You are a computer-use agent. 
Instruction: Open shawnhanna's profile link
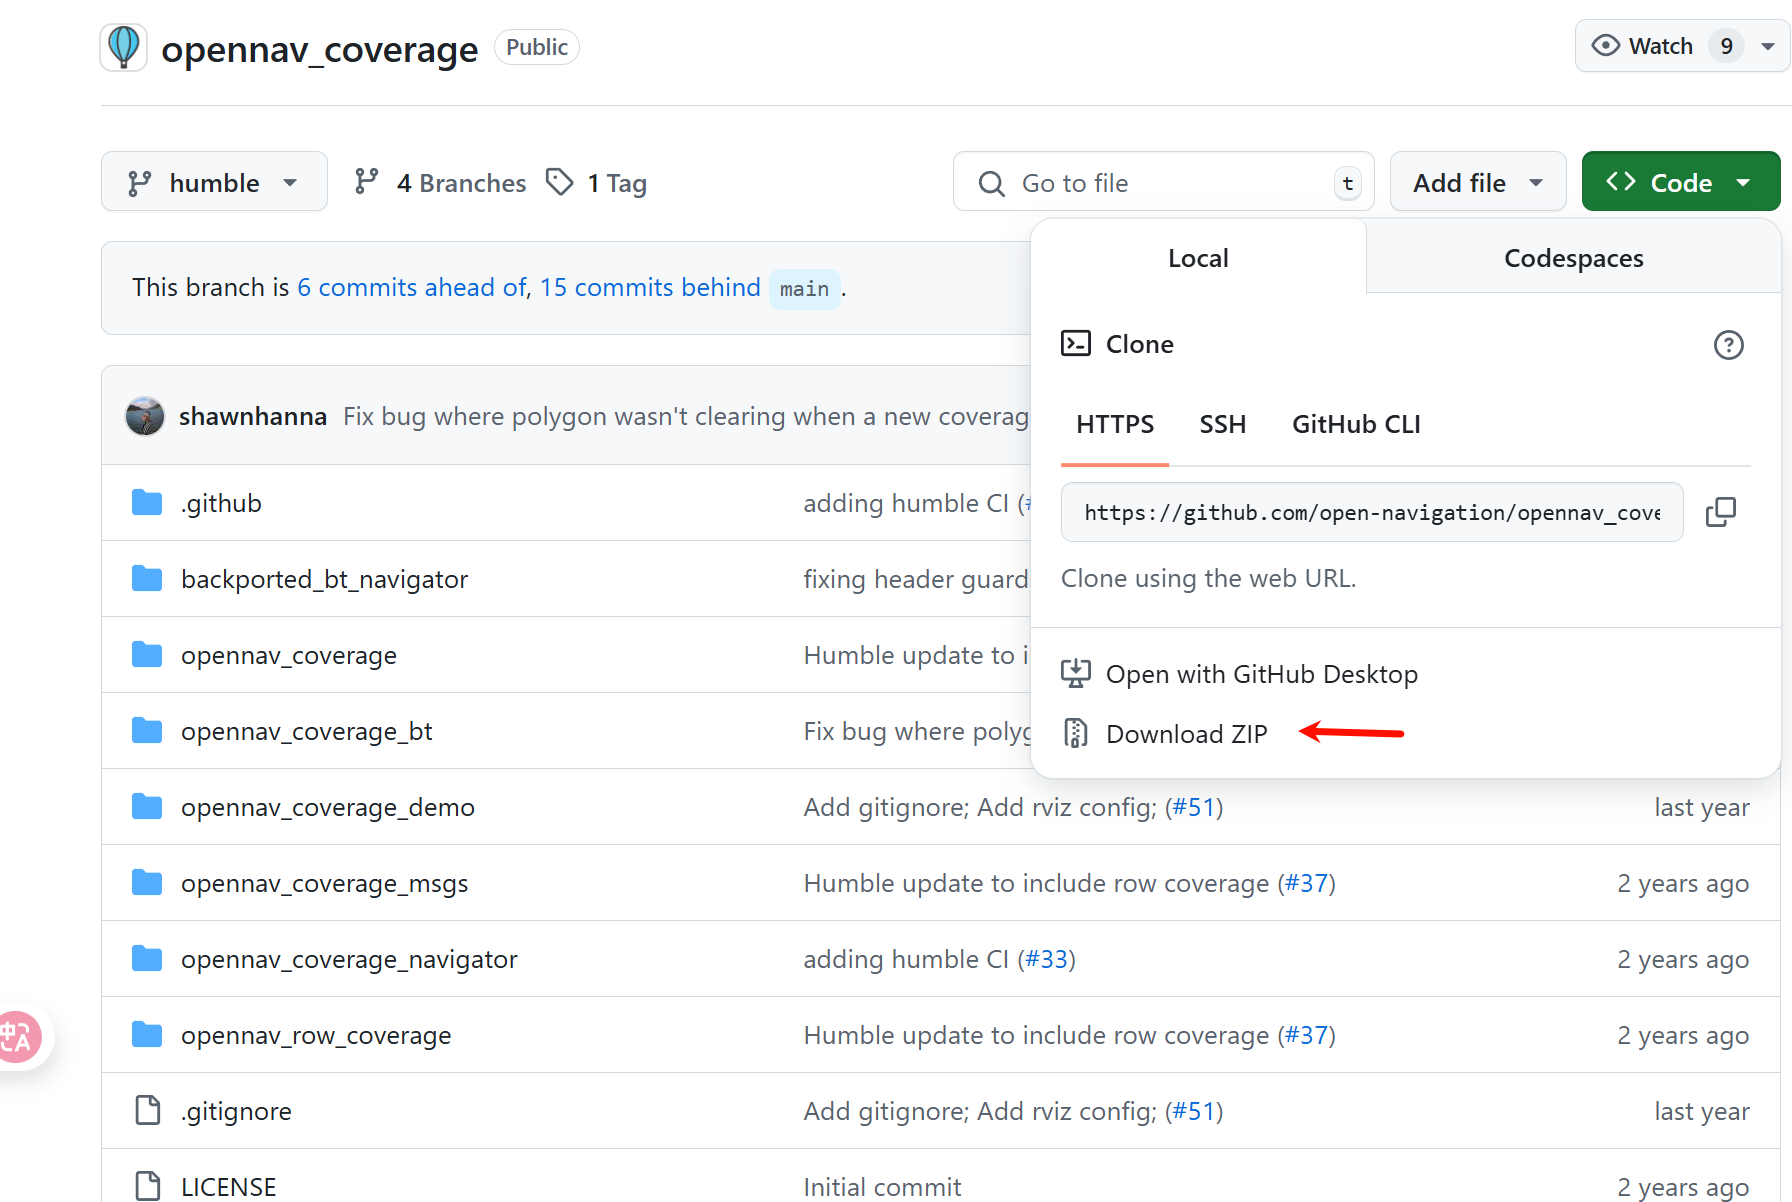253,416
